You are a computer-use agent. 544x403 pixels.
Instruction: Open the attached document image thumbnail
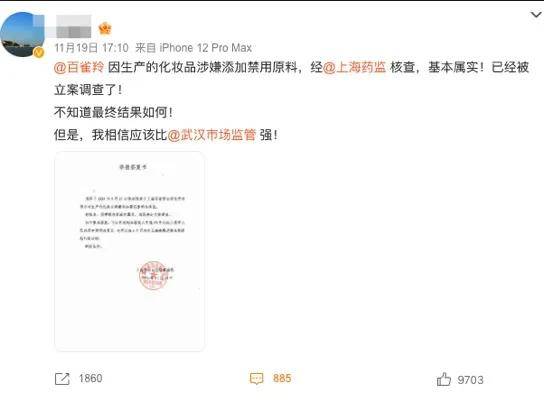pos(129,251)
